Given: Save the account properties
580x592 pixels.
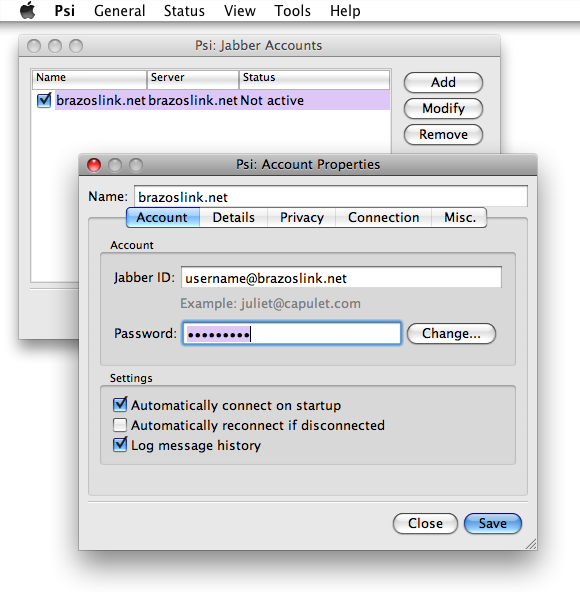Looking at the screenshot, I should (493, 523).
